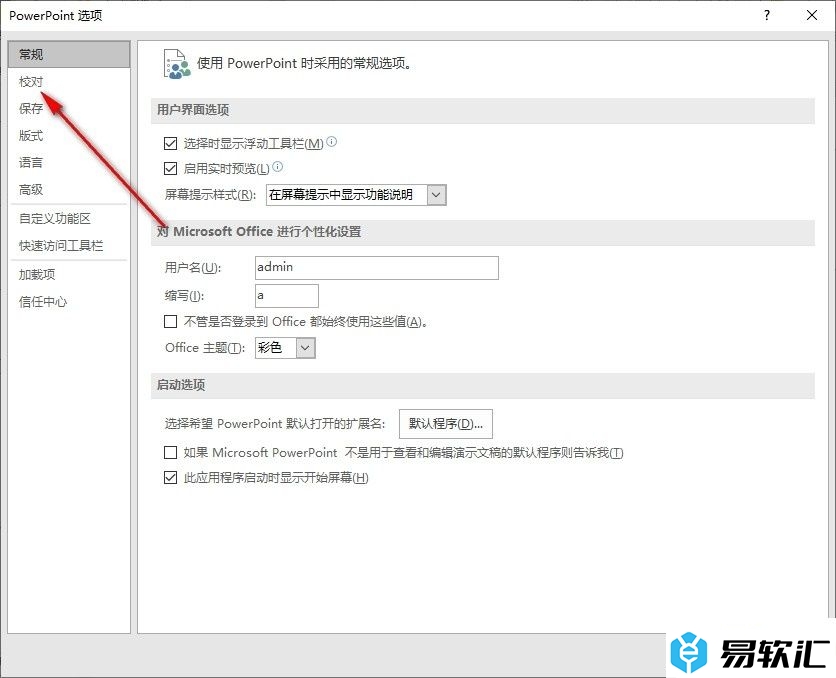Screen dimensions: 836x678
Task: Switch to the 版式 category
Action: (69, 135)
